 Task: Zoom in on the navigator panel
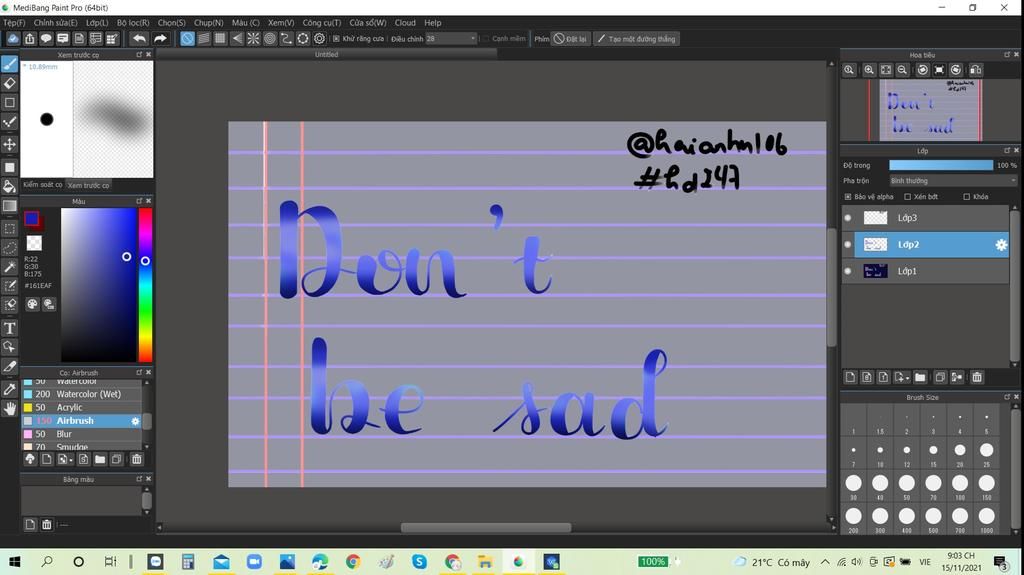(869, 70)
